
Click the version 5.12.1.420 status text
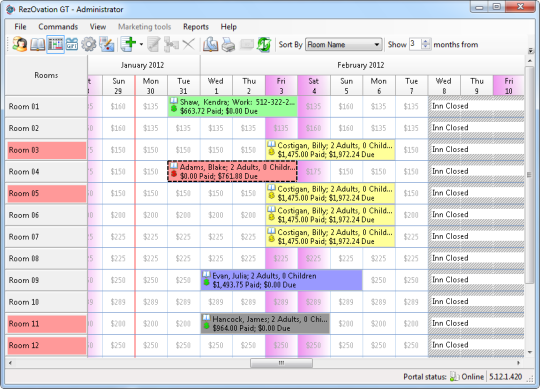506,377
